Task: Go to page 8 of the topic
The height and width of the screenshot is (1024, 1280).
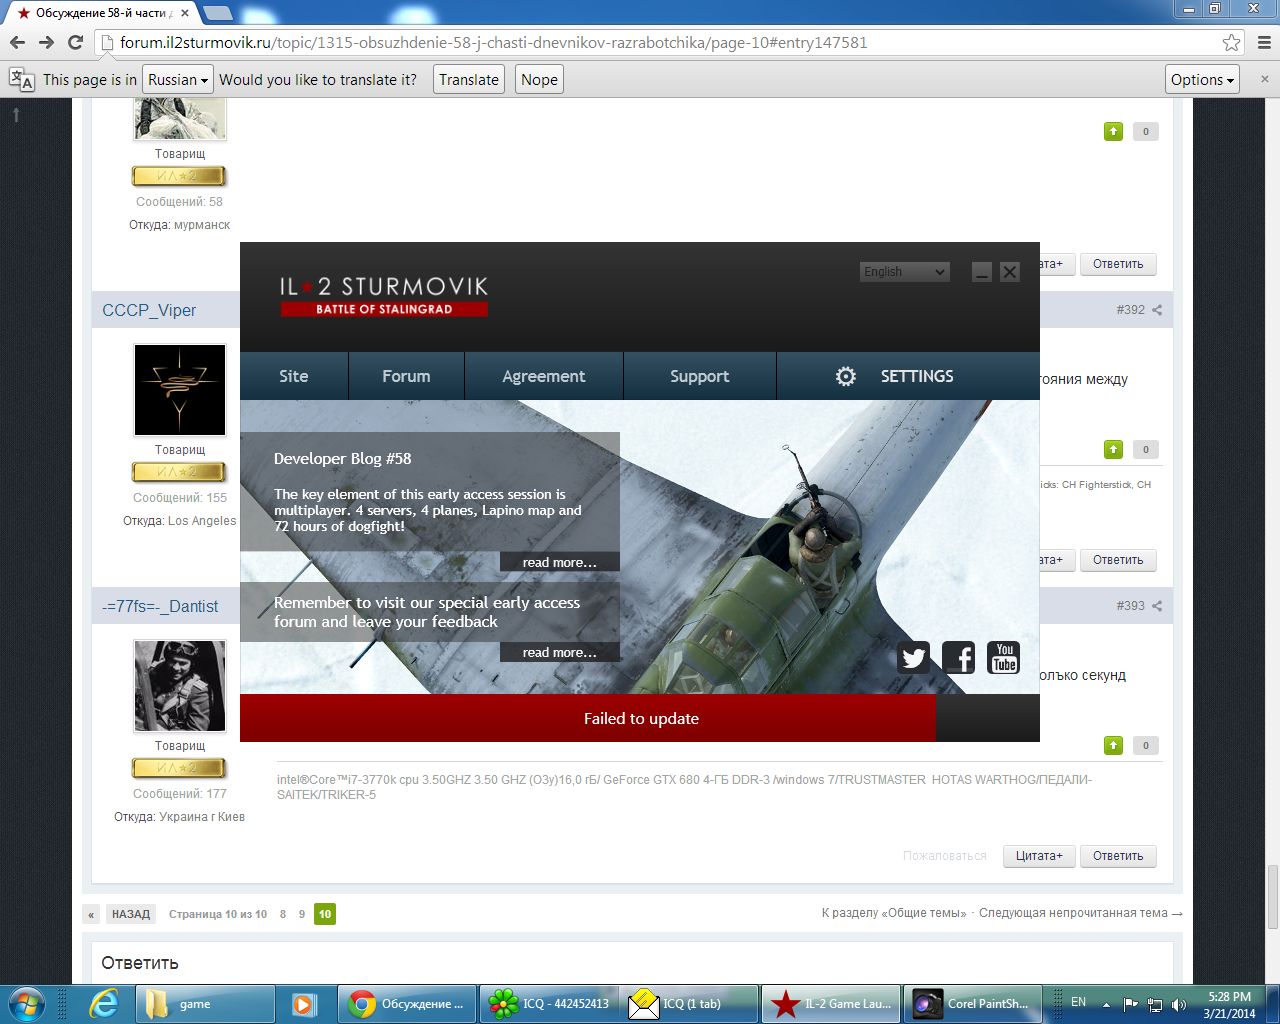Action: tap(283, 914)
